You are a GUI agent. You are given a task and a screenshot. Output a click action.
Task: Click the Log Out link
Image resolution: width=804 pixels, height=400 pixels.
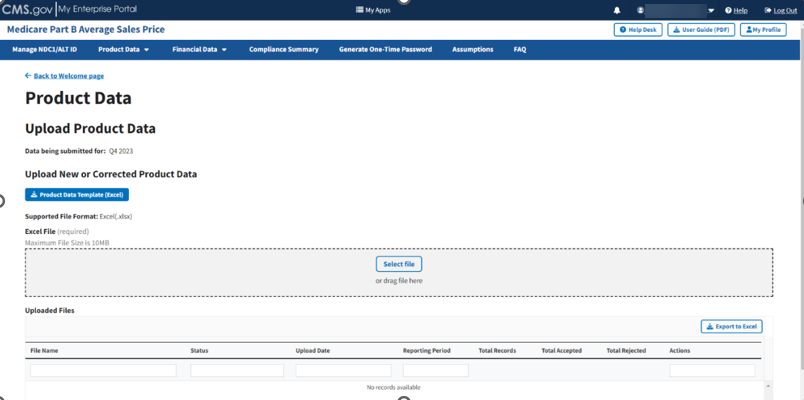[x=785, y=10]
